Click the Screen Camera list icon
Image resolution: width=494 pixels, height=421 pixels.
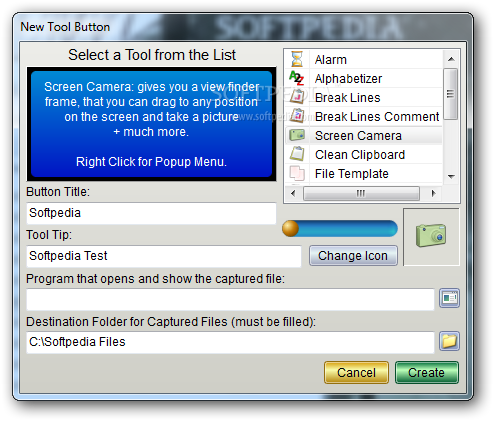[x=297, y=135]
